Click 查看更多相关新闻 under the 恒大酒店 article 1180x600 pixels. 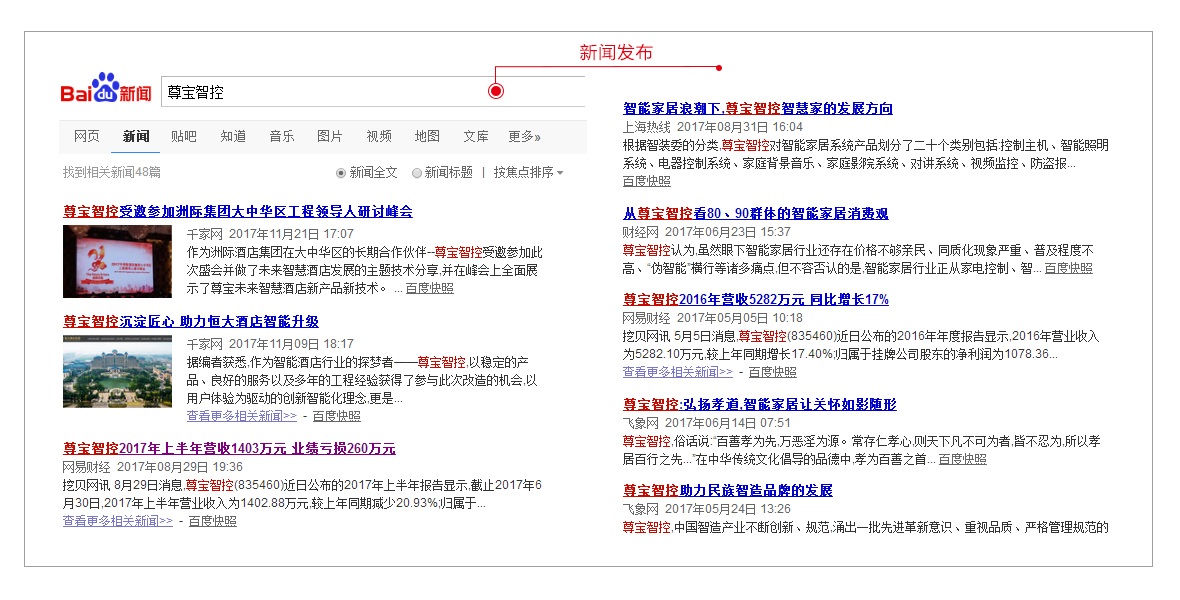[242, 416]
